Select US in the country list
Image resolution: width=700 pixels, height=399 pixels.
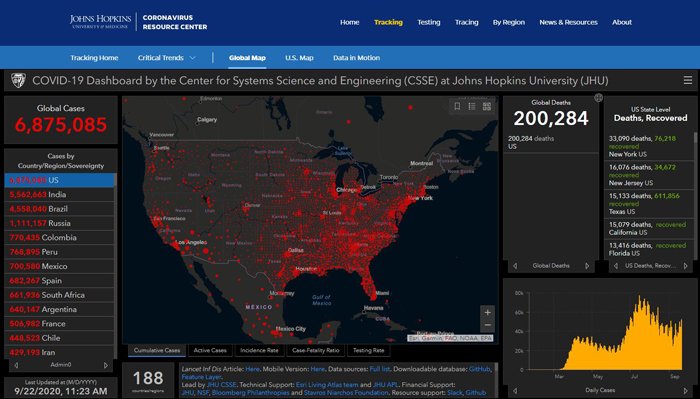59,180
